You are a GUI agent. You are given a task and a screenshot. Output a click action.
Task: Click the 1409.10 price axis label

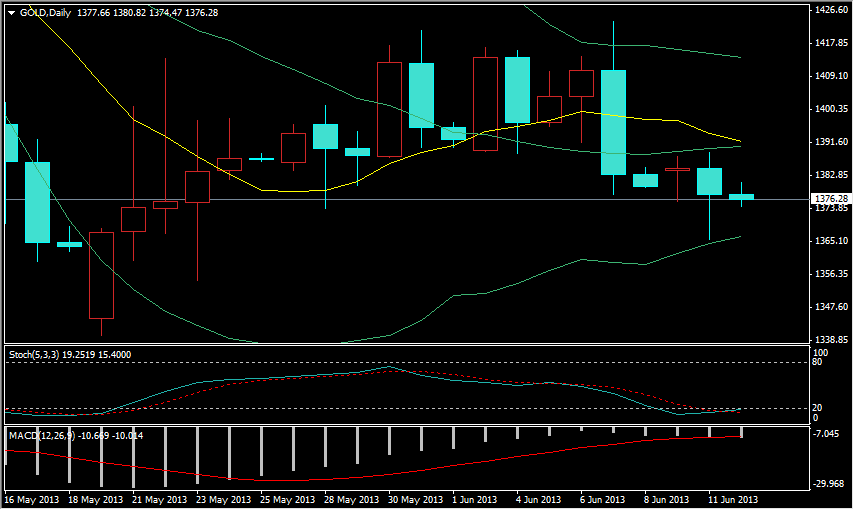click(832, 76)
